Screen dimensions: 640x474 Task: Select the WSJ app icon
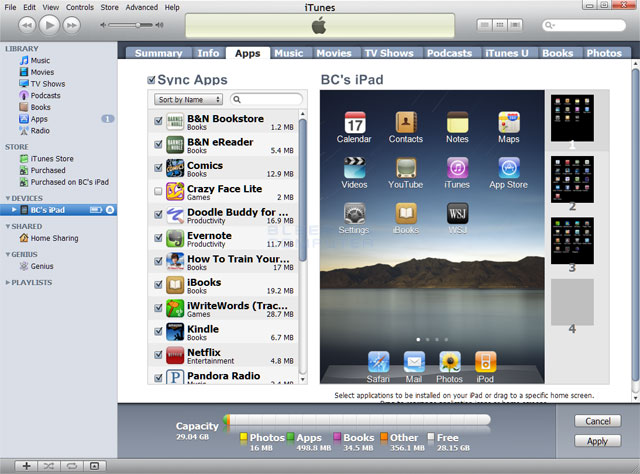point(457,213)
